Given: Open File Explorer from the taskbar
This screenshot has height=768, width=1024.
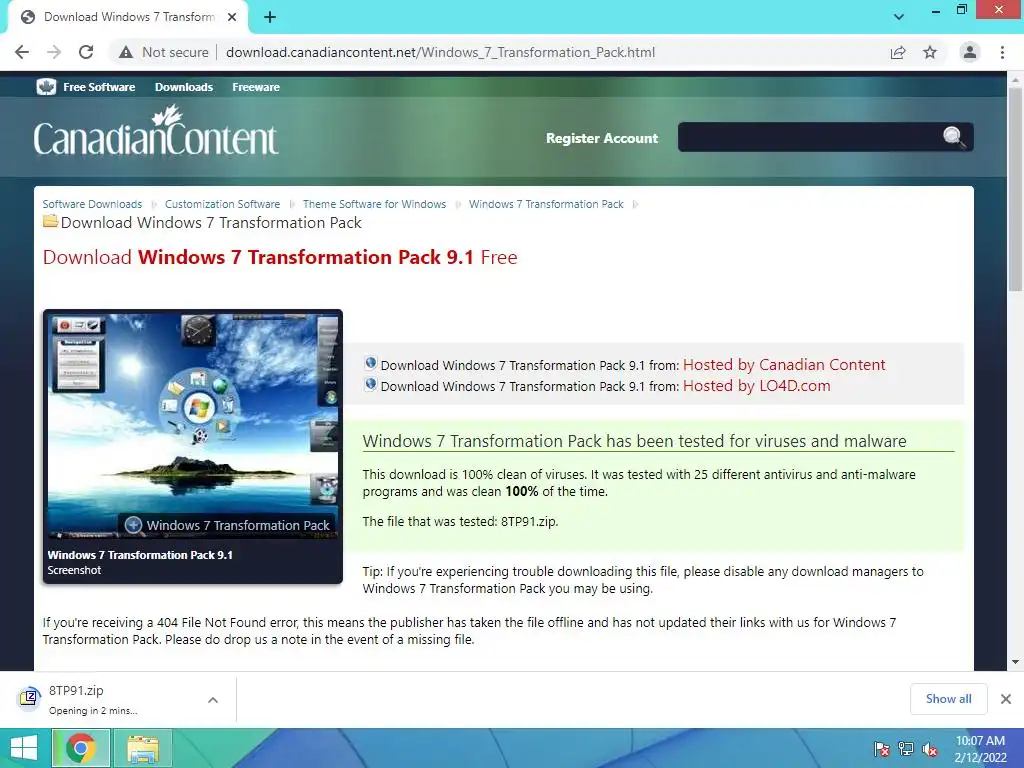Looking at the screenshot, I should 143,748.
